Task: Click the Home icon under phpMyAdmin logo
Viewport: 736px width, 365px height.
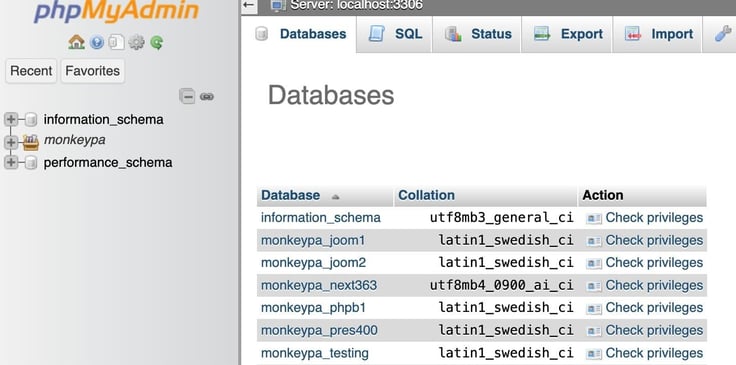Action: click(x=76, y=42)
